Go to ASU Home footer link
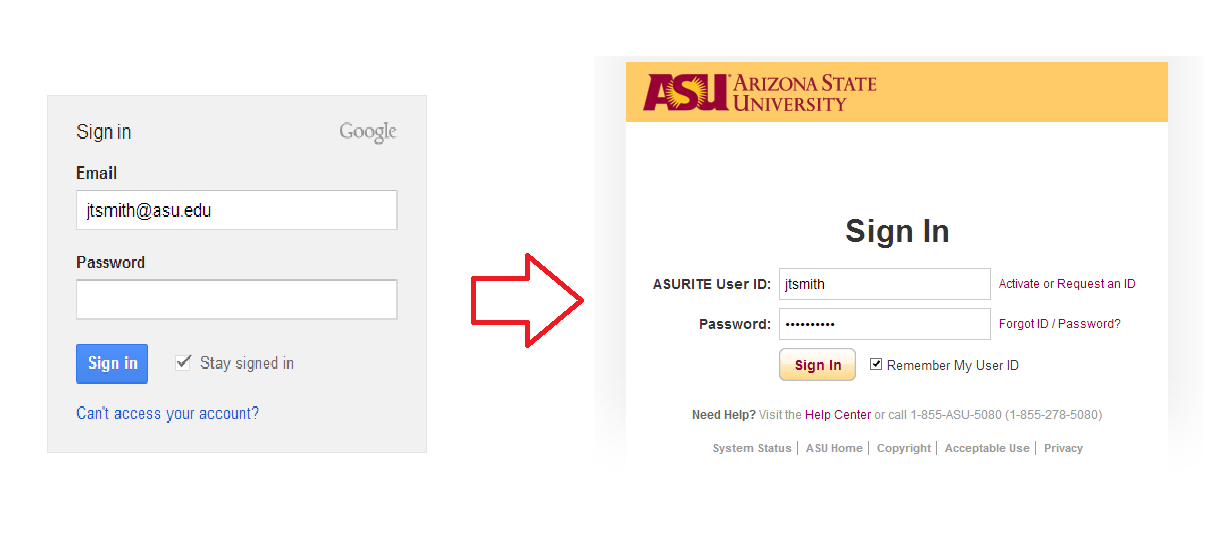This screenshot has width=1228, height=554. (834, 449)
